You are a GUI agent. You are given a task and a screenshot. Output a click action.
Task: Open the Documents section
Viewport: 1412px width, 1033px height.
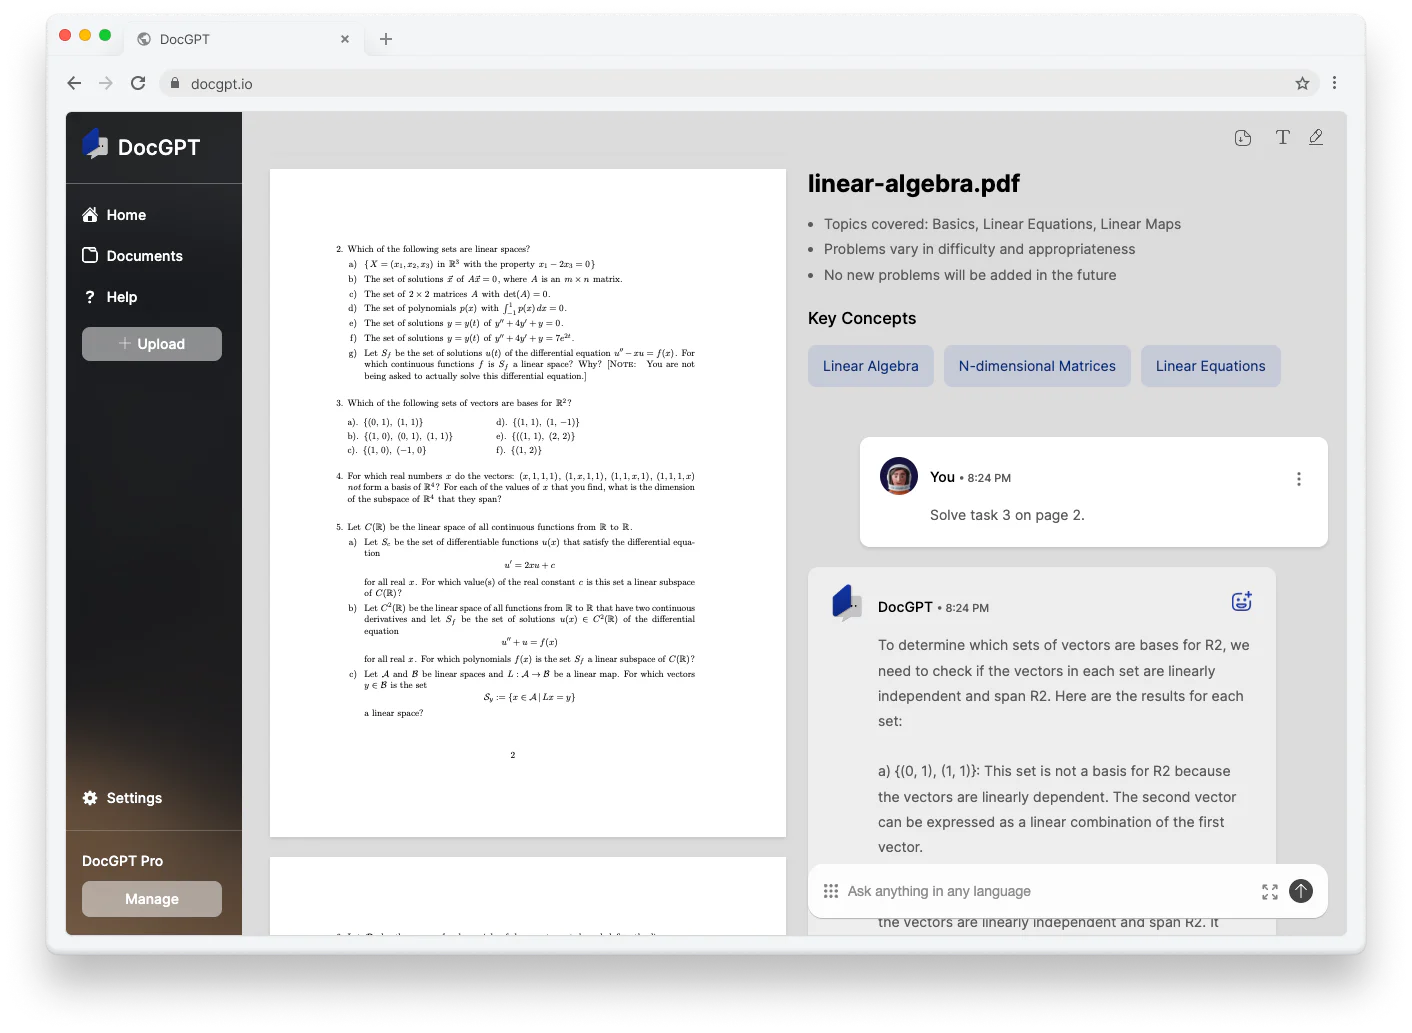[x=144, y=256]
